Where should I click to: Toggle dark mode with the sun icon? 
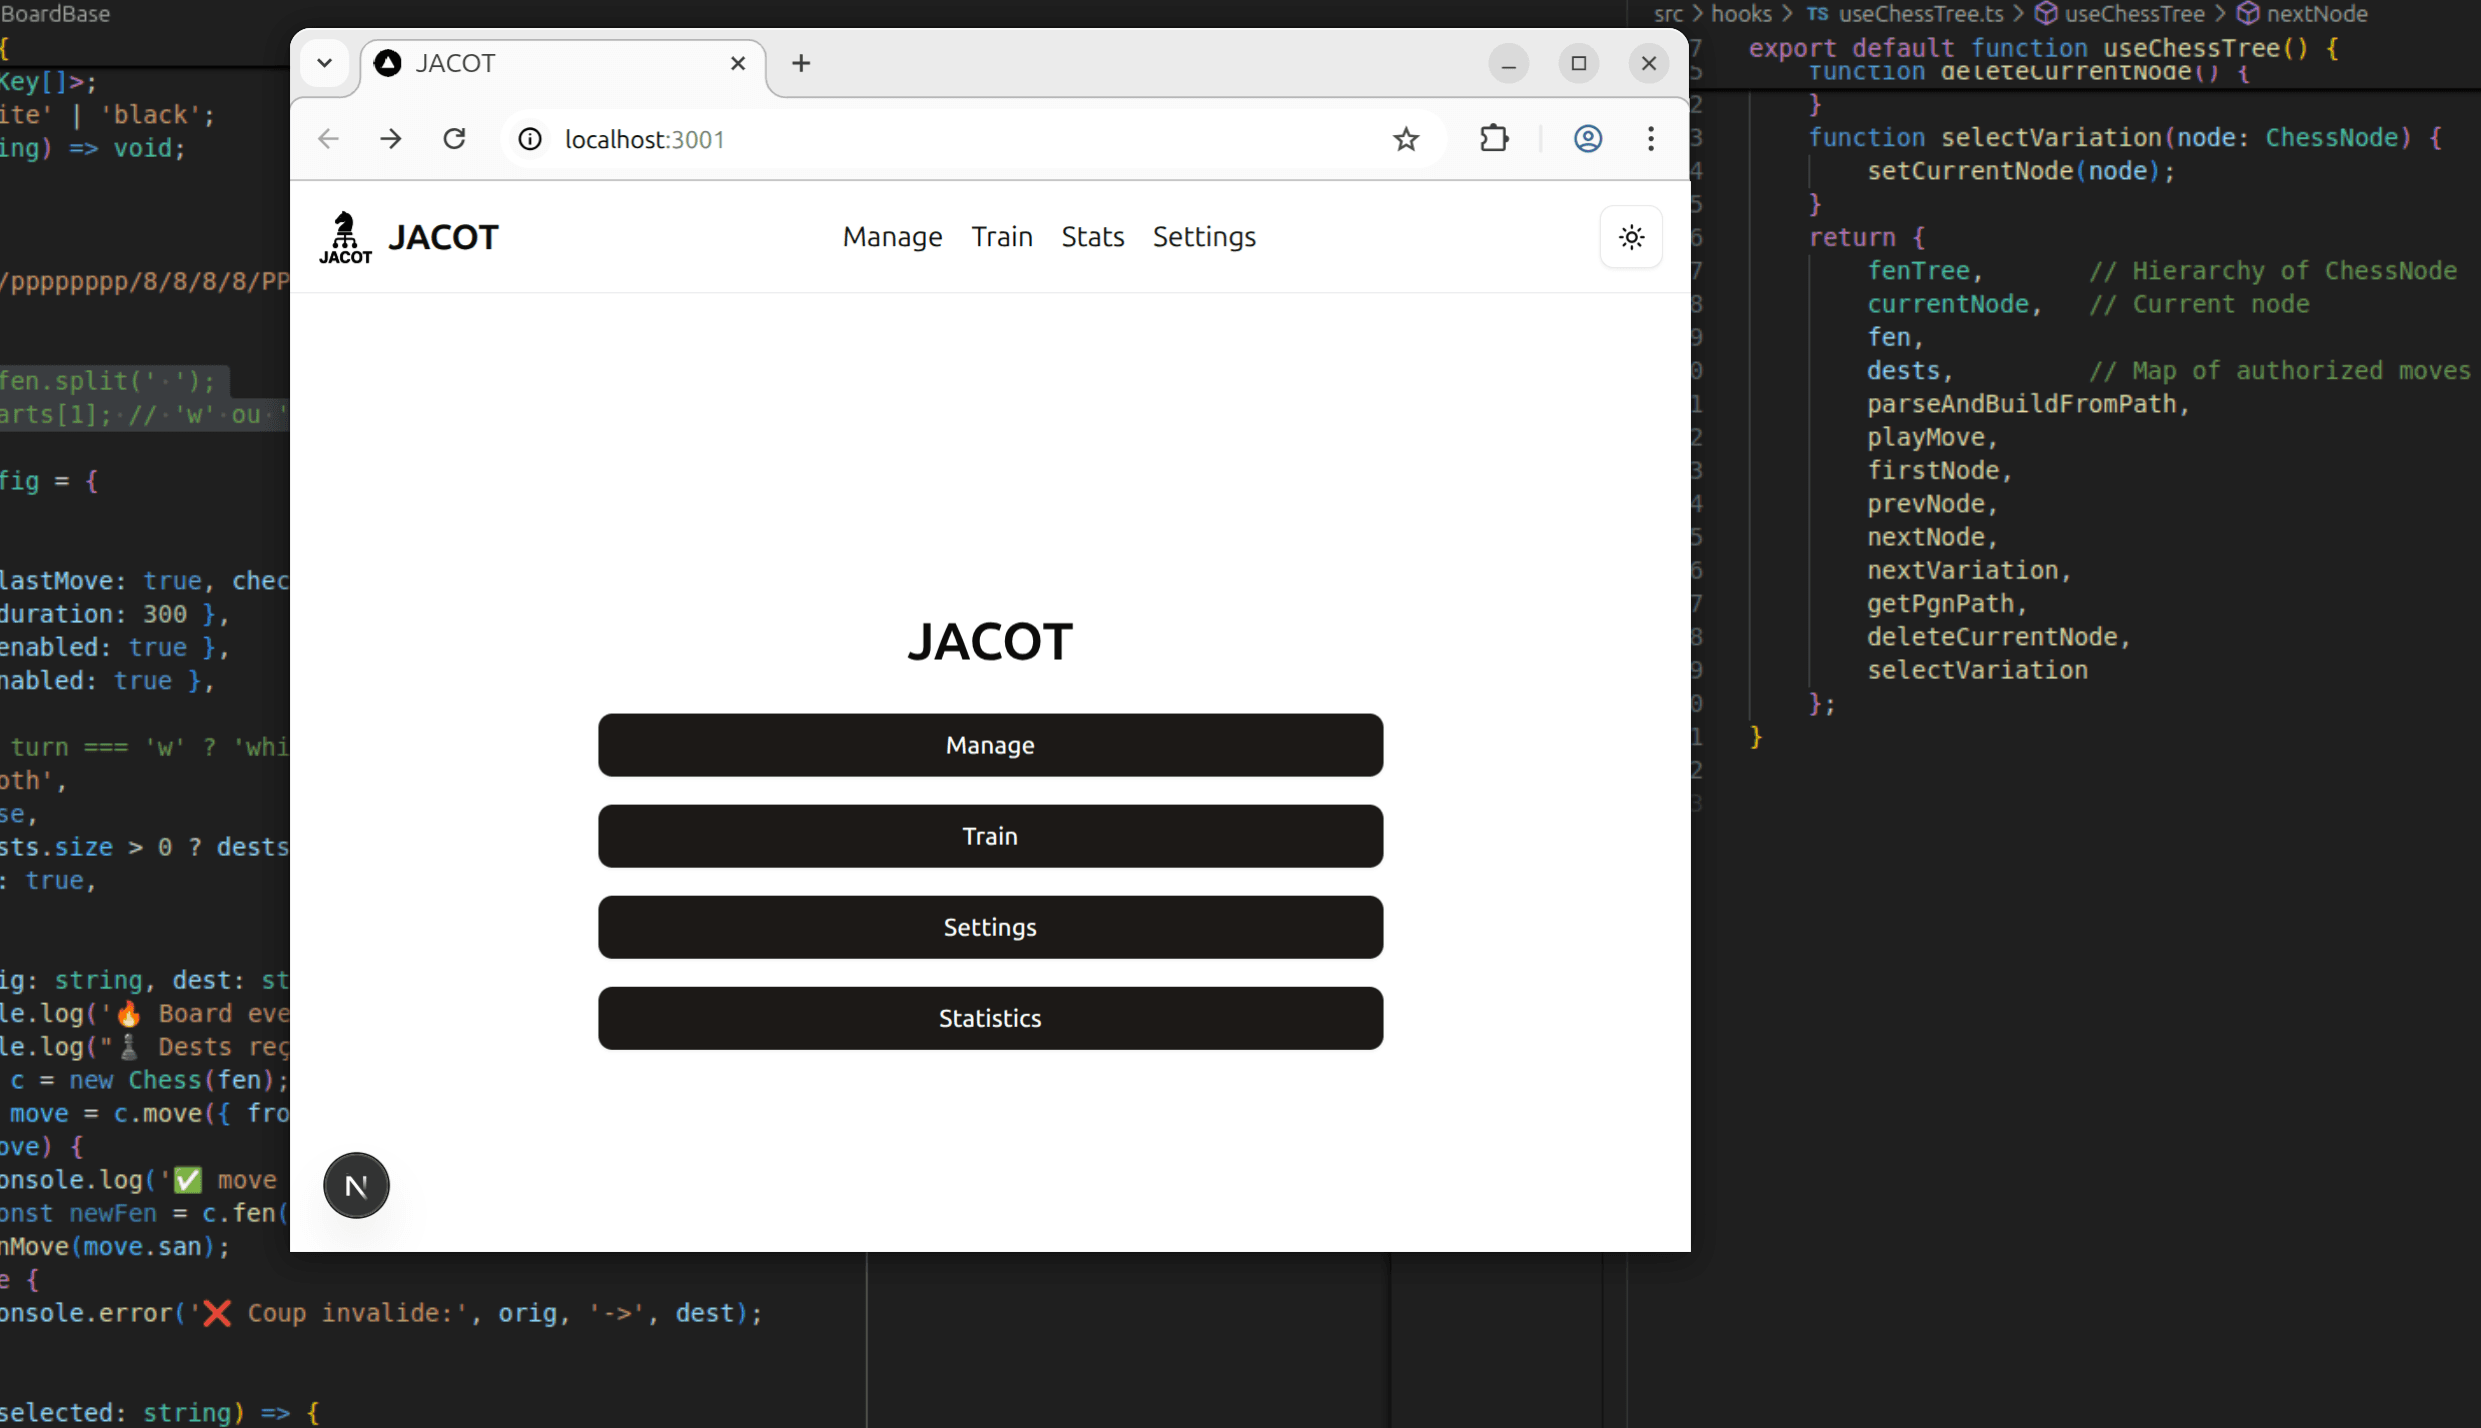[x=1631, y=237]
